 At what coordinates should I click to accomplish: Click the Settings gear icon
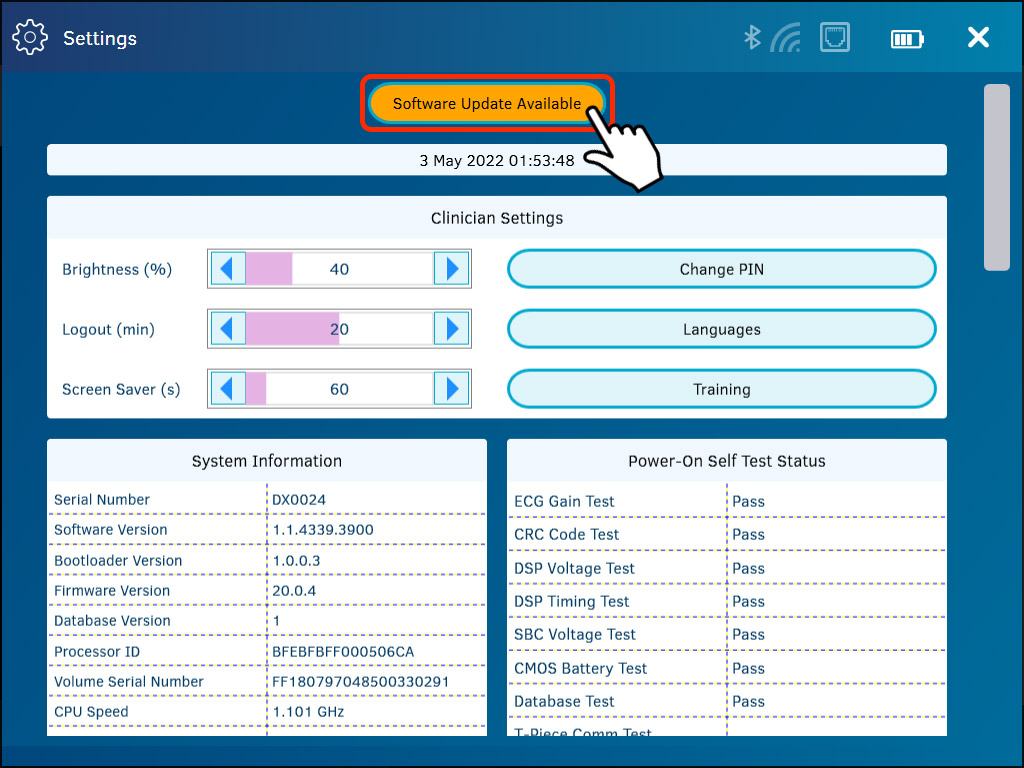(30, 38)
